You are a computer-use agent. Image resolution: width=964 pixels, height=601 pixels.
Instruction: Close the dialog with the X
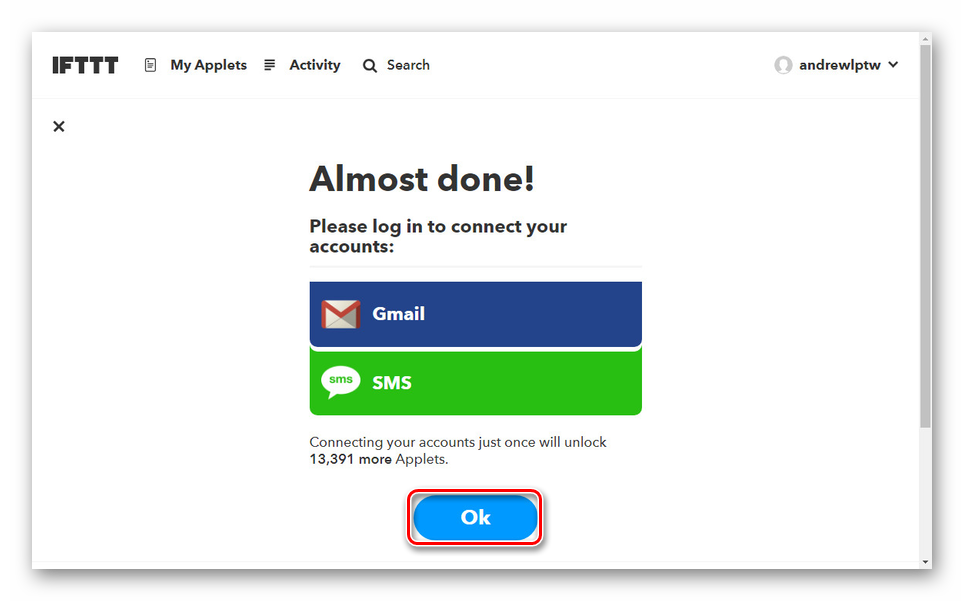pyautogui.click(x=59, y=127)
